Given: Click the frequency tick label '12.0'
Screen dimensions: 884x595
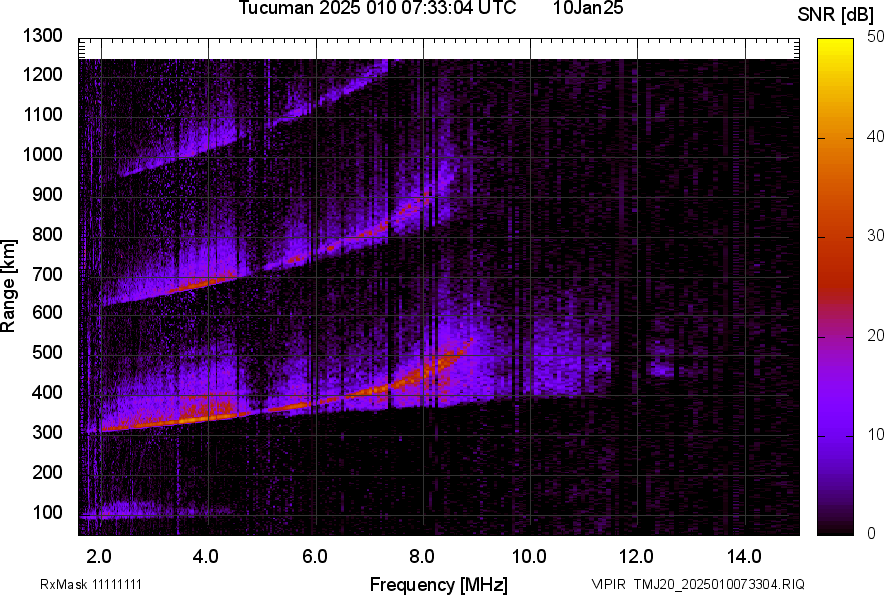Looking at the screenshot, I should click(x=637, y=557).
